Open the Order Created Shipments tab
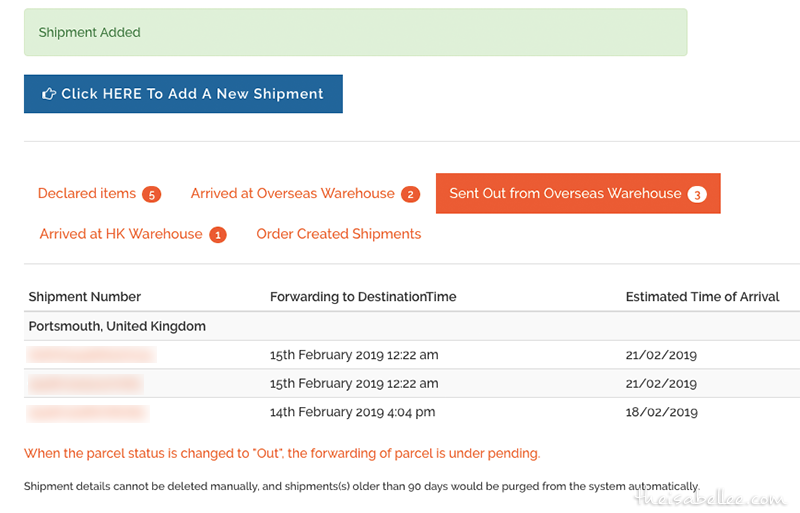Image resolution: width=800 pixels, height=513 pixels. tap(339, 234)
